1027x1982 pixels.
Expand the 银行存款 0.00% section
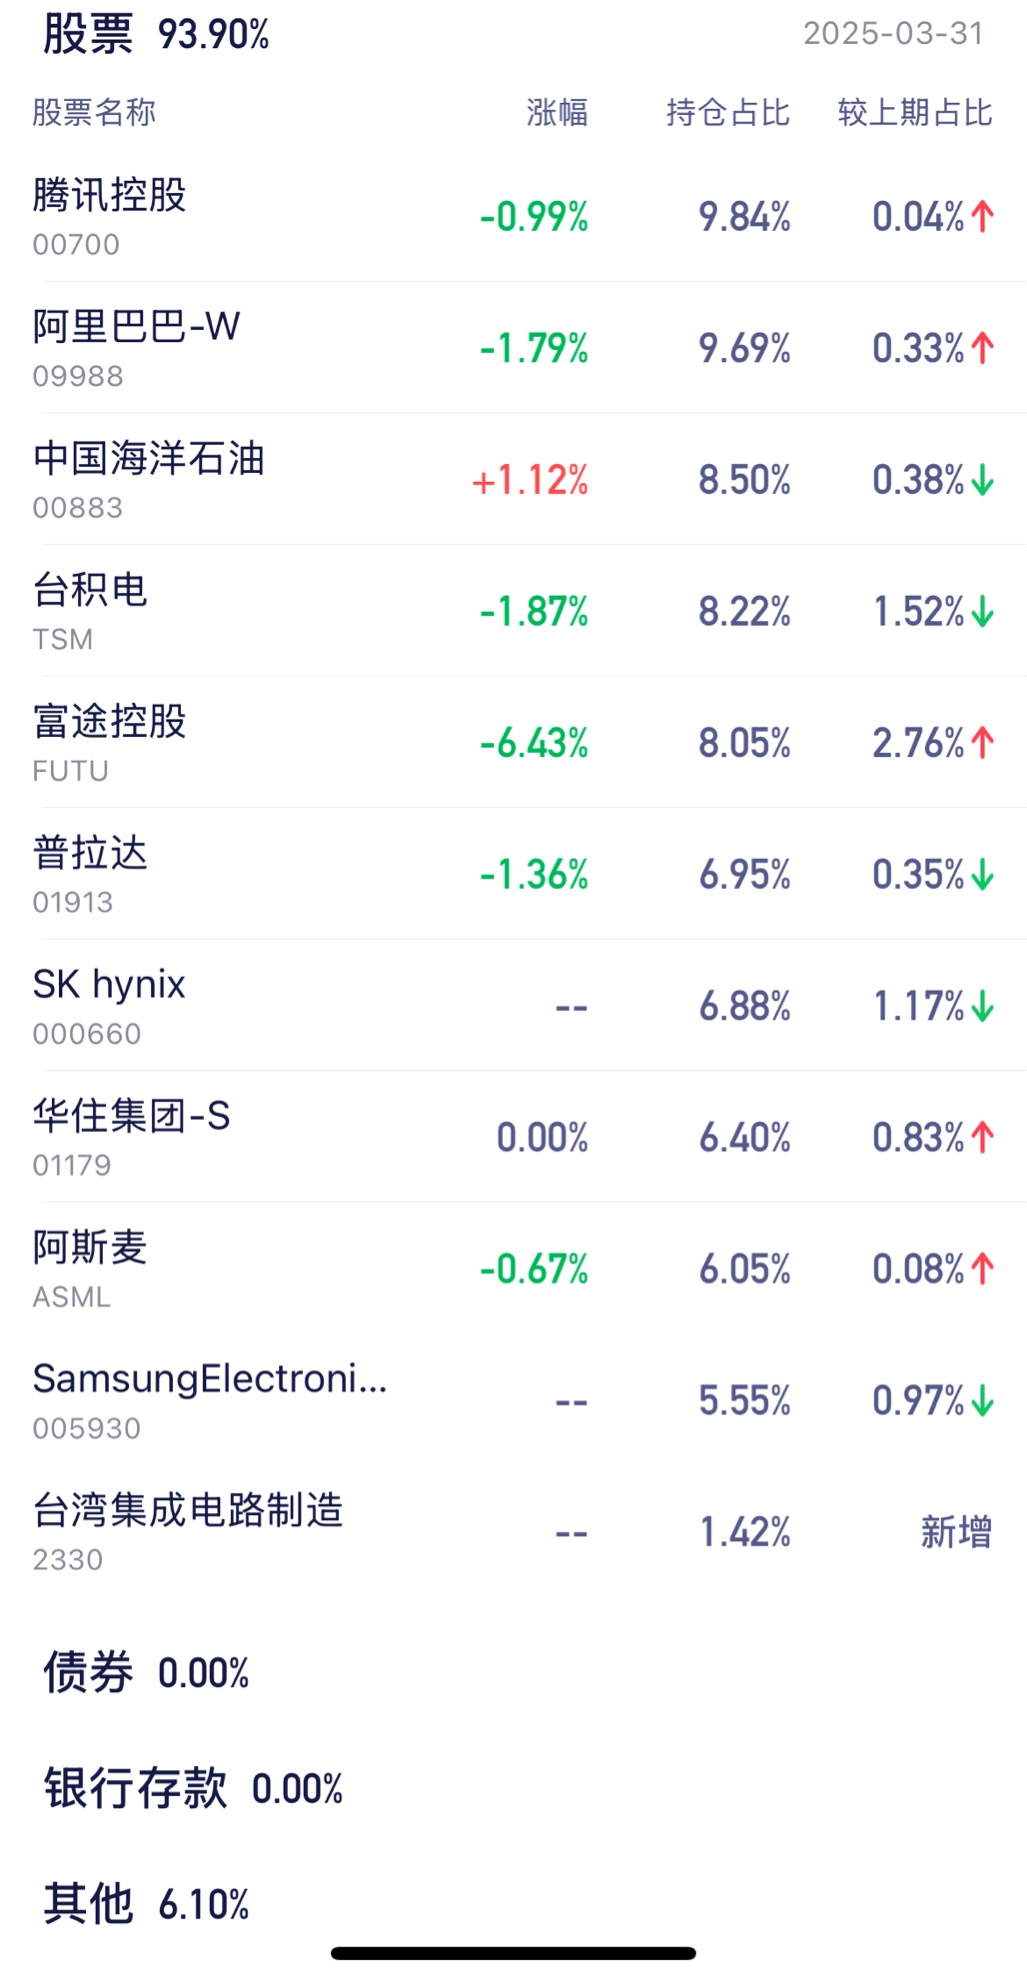(x=193, y=1788)
